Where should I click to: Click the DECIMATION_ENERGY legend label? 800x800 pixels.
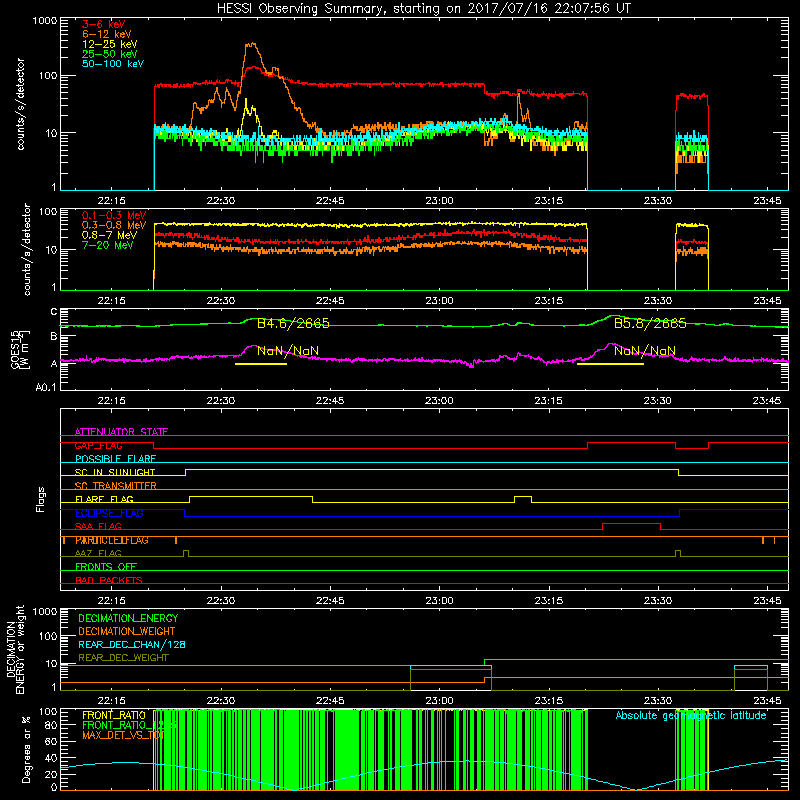pyautogui.click(x=128, y=618)
